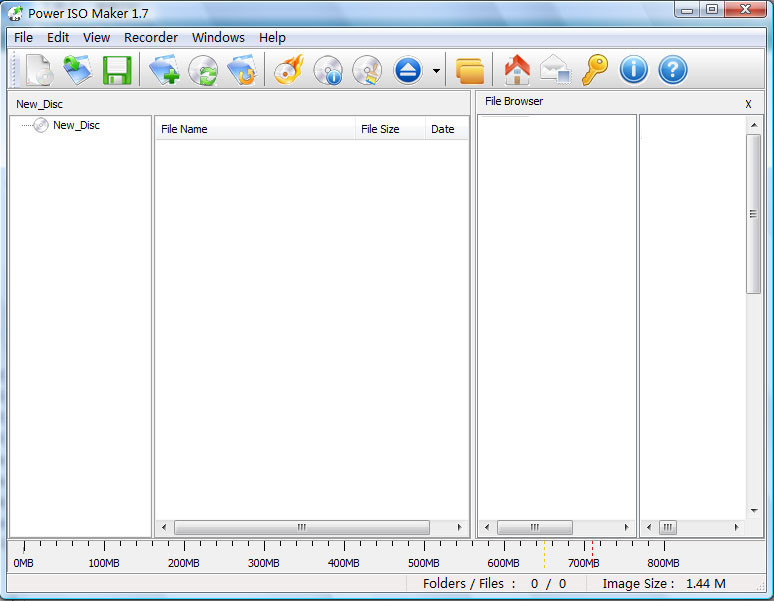Open the dropdown arrow beside the Eject icon
The image size is (774, 601).
[436, 71]
